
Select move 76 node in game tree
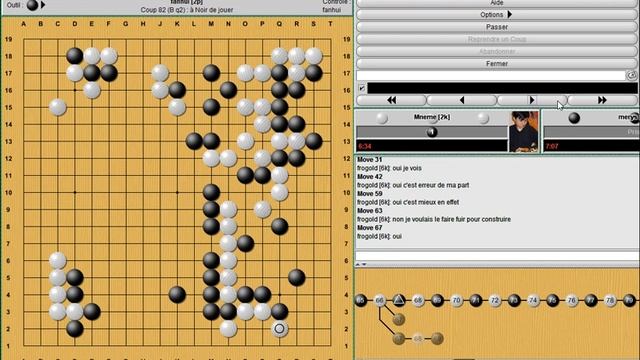571,300
